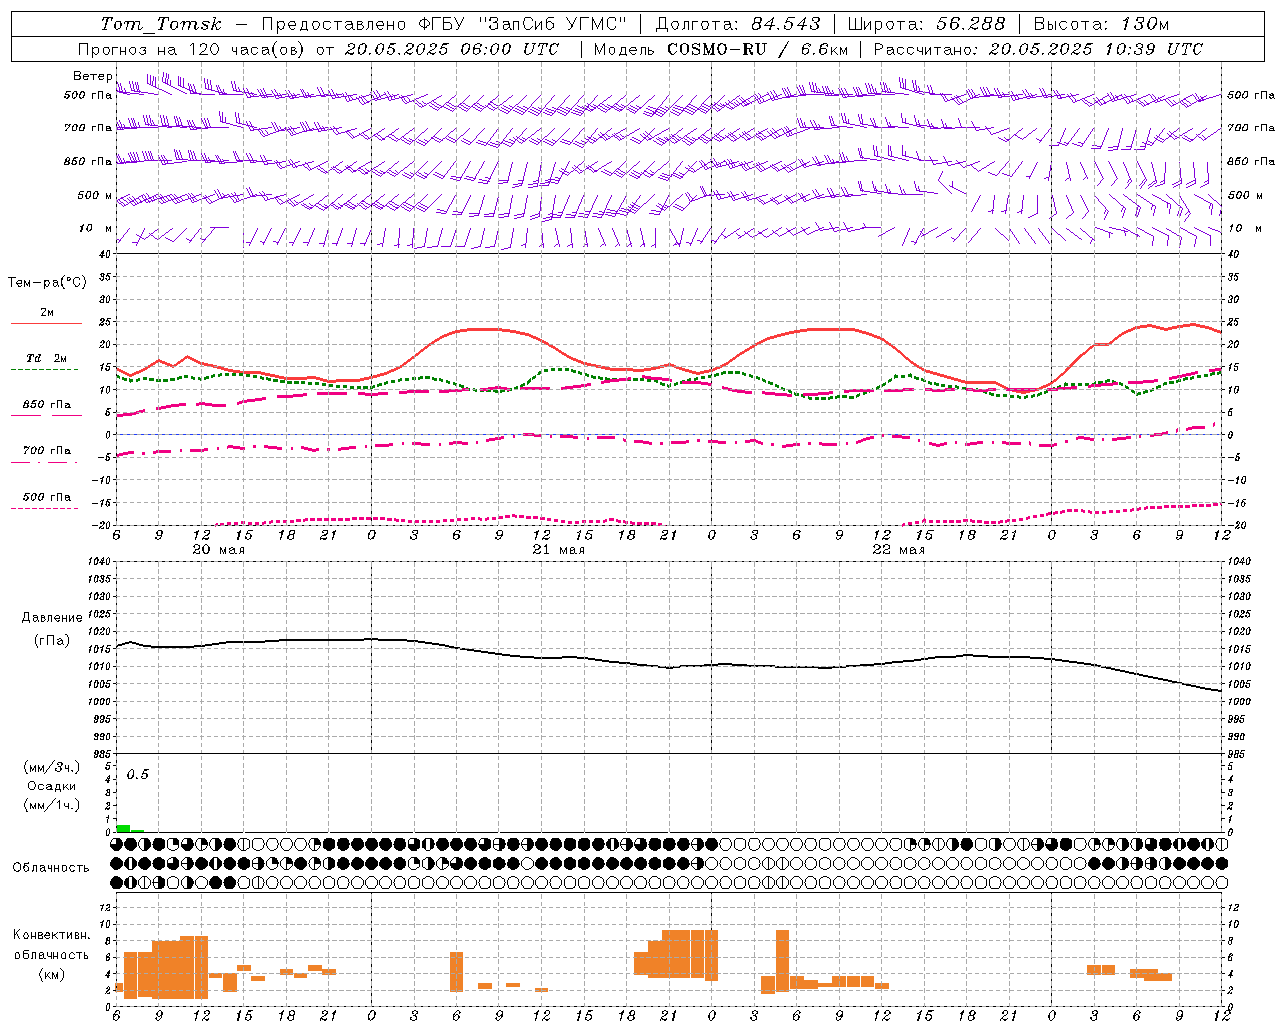Click the red '2м' legend line sample
Screen dimensions: 1280x1024
coord(46,323)
